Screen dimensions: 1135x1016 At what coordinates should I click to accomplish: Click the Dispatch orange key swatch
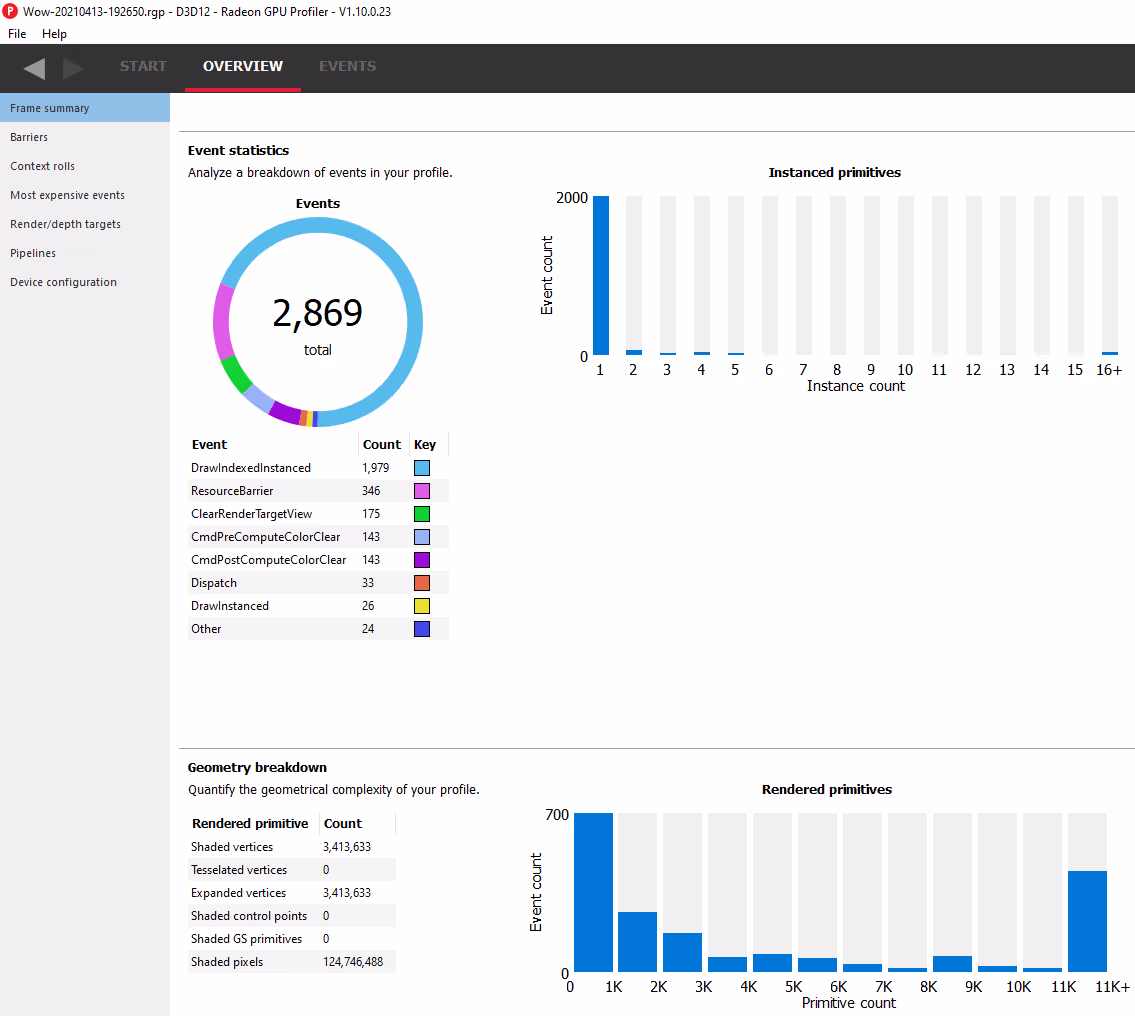[422, 583]
